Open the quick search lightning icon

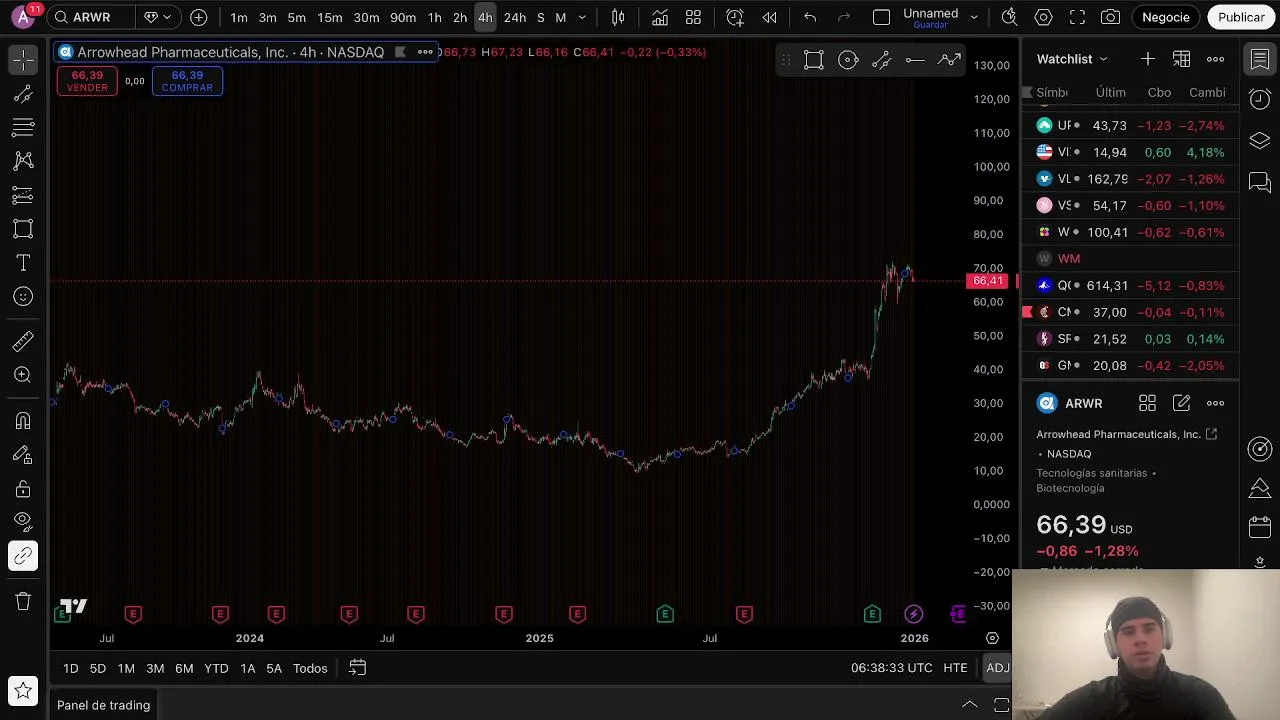pos(1009,17)
